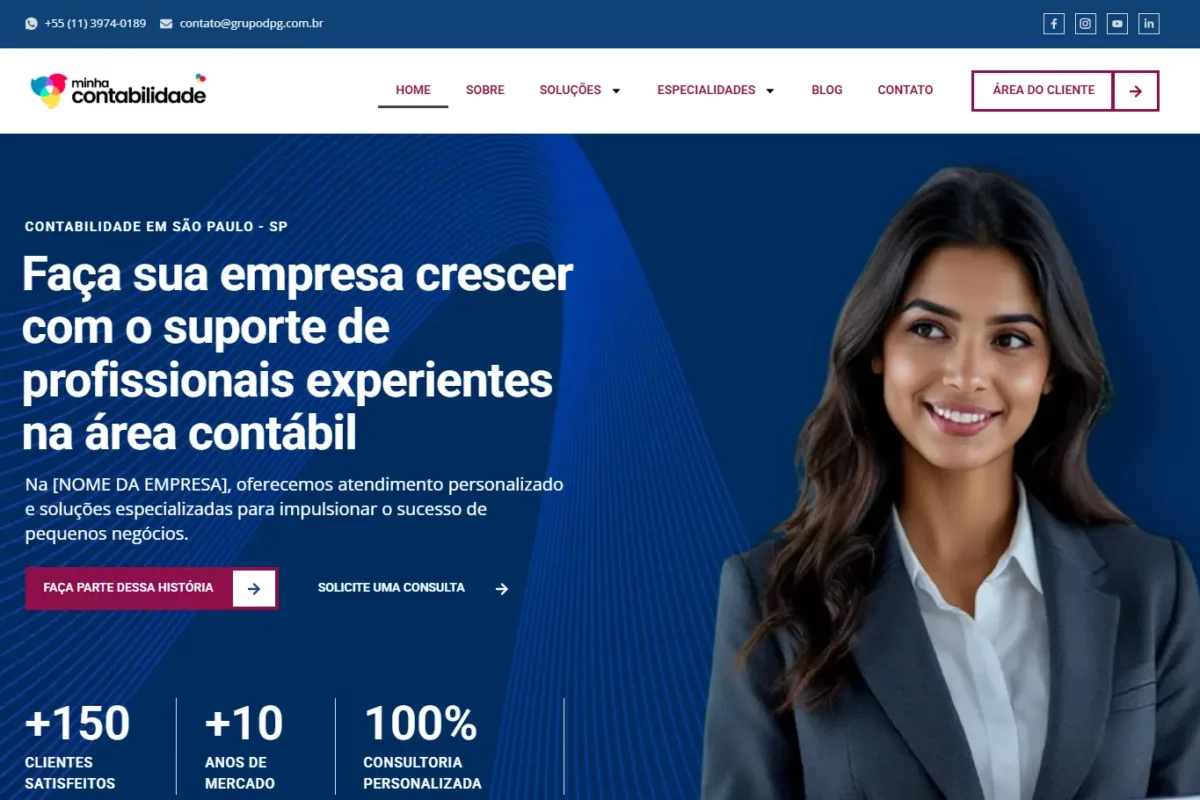Open the Facebook social icon
1200x800 pixels.
pos(1054,24)
